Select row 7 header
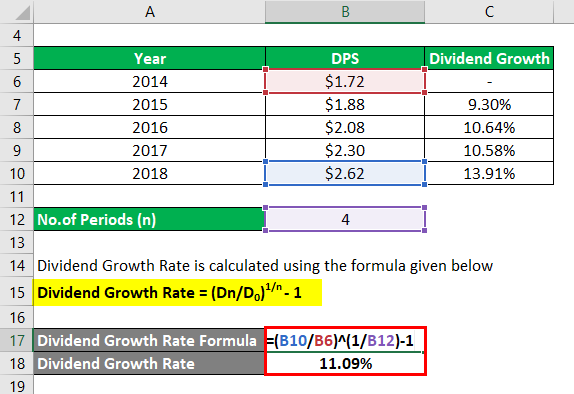574x394 pixels. click(16, 104)
